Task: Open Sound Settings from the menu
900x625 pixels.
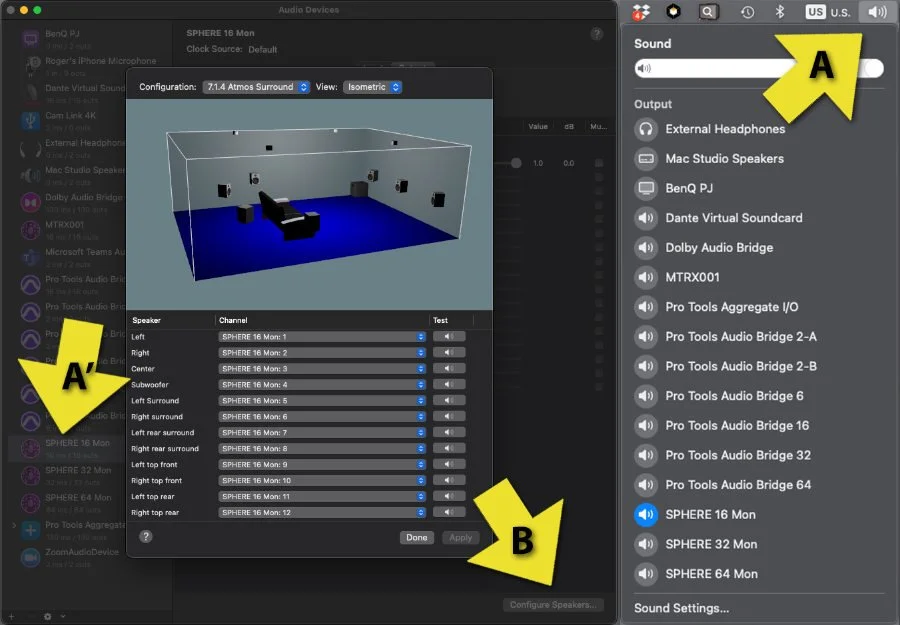Action: pyautogui.click(x=681, y=608)
